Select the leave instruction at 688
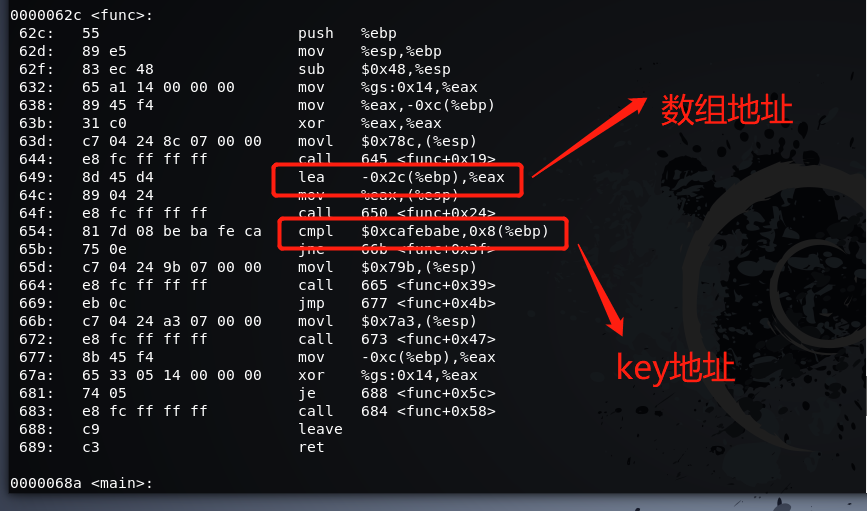867x511 pixels. coord(320,429)
